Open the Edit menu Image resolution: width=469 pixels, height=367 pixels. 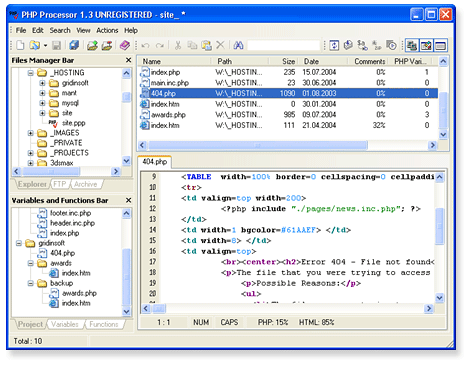(38, 30)
